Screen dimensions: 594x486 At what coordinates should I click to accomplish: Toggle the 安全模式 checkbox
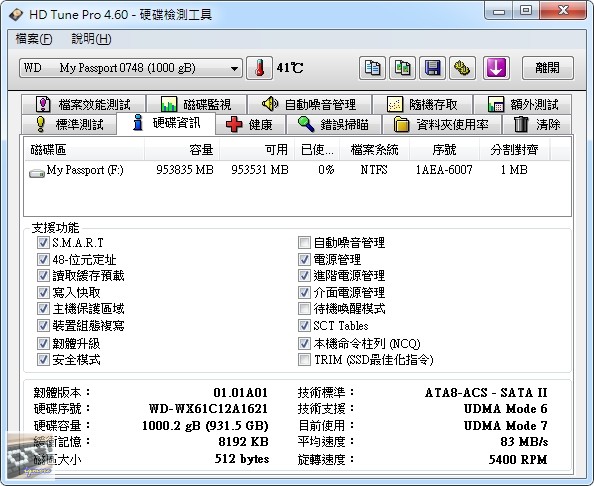click(x=43, y=359)
